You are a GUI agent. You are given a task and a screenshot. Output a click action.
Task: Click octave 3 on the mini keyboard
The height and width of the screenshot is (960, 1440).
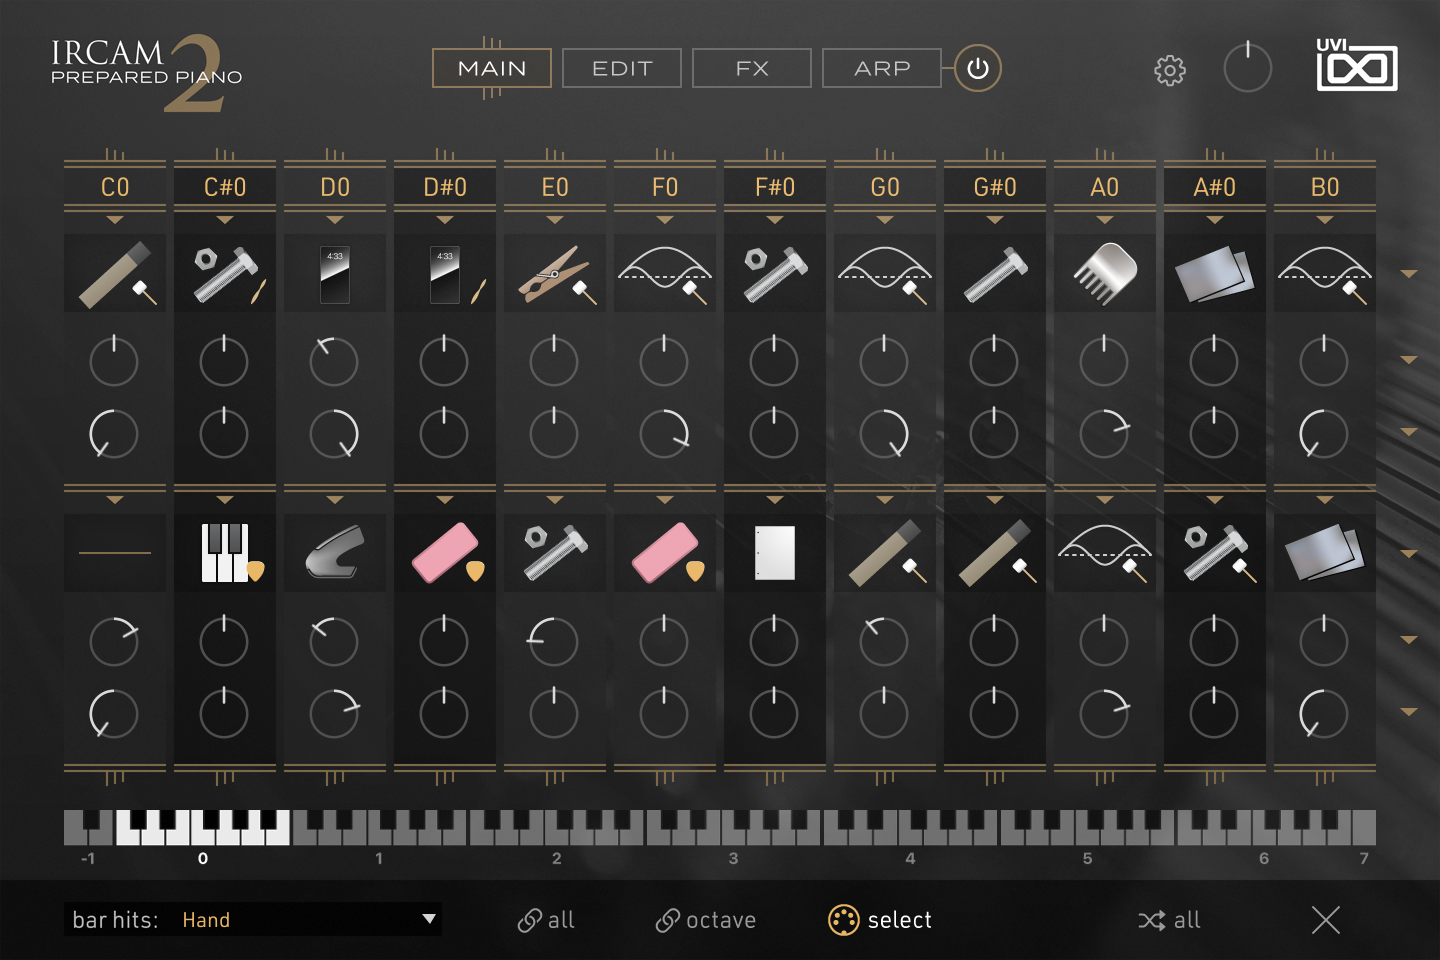pyautogui.click(x=733, y=827)
